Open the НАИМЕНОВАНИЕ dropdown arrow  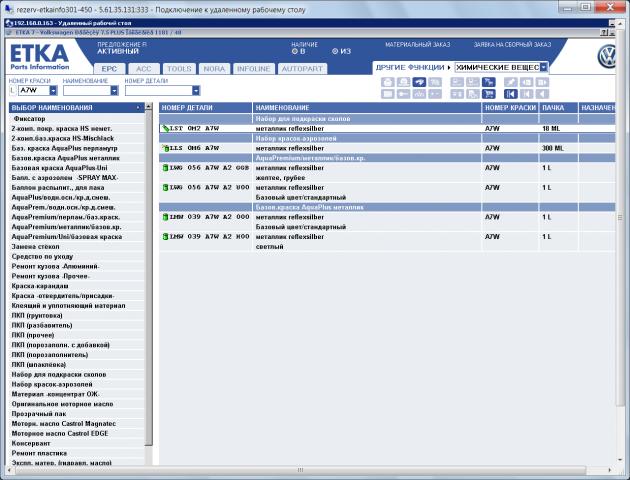point(115,91)
